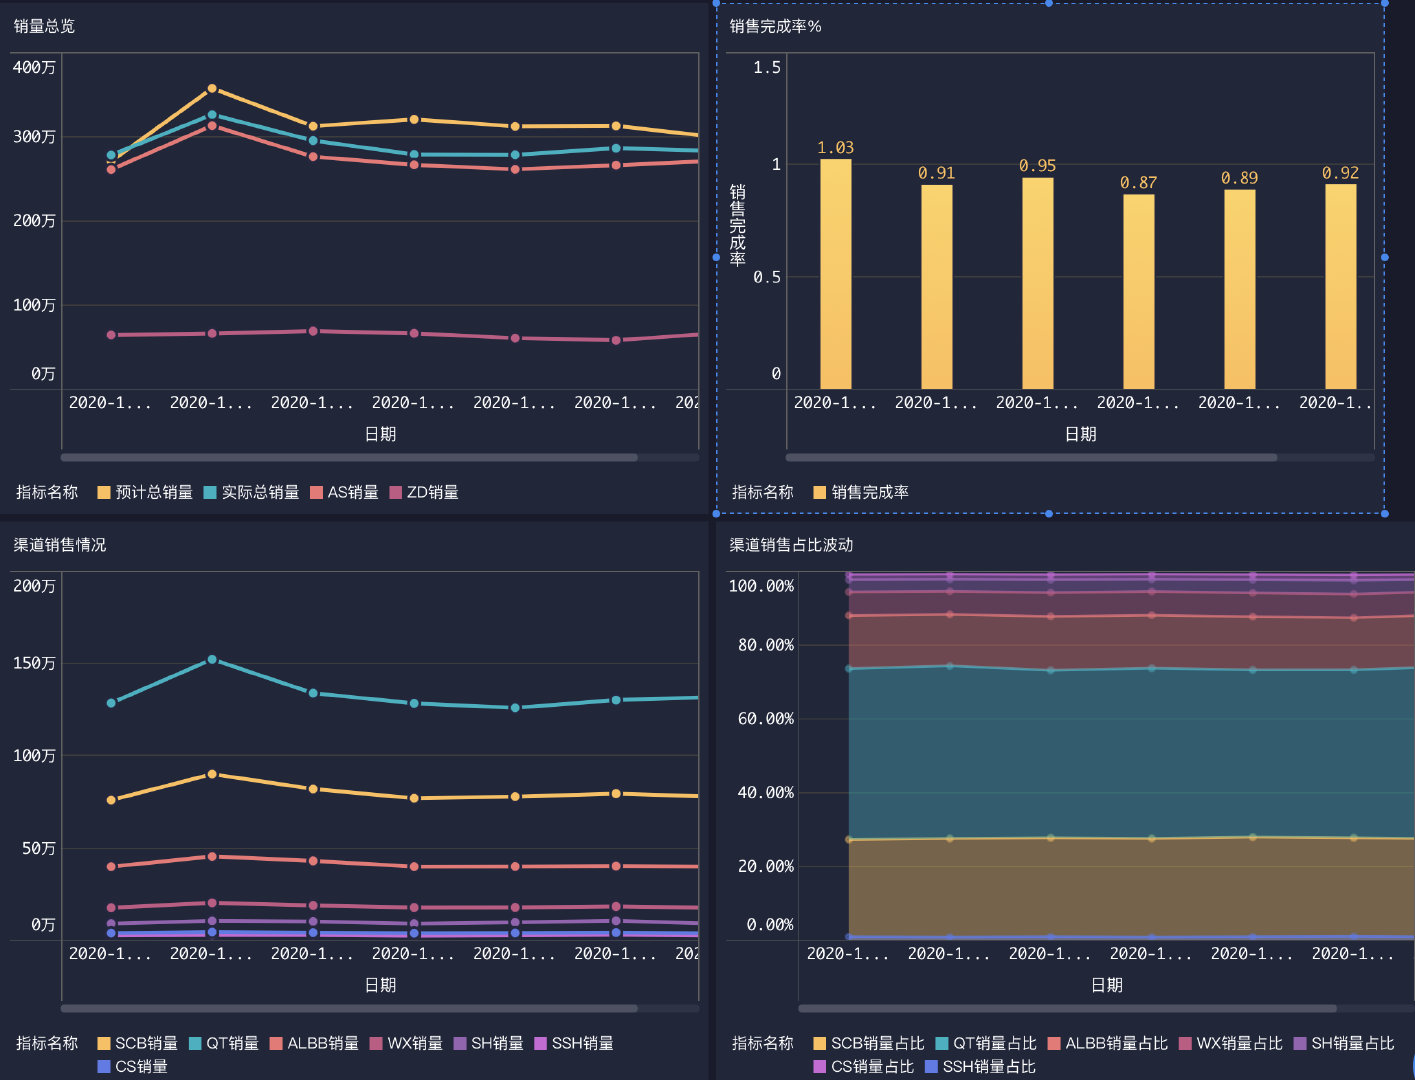Click peak point of QT销量 line

pyautogui.click(x=212, y=660)
